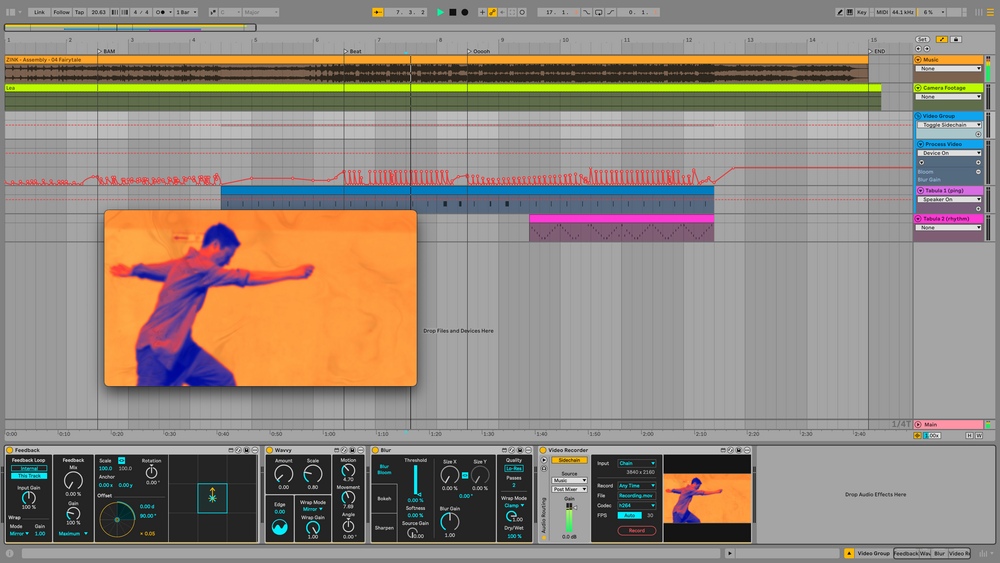
Task: Open the Codec h264 dropdown
Action: pos(637,505)
